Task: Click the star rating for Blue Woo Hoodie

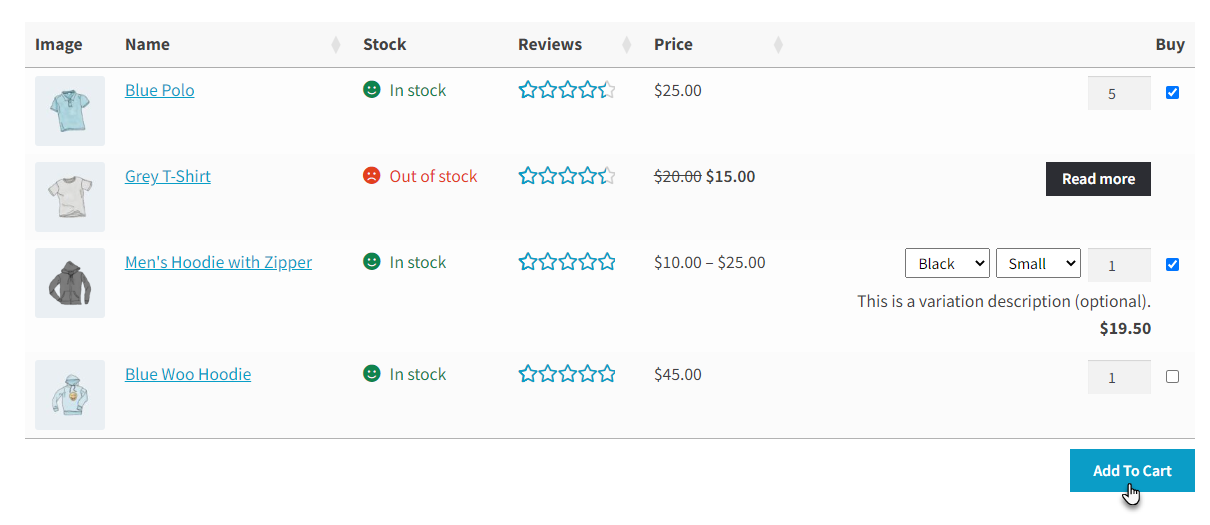Action: pos(567,374)
